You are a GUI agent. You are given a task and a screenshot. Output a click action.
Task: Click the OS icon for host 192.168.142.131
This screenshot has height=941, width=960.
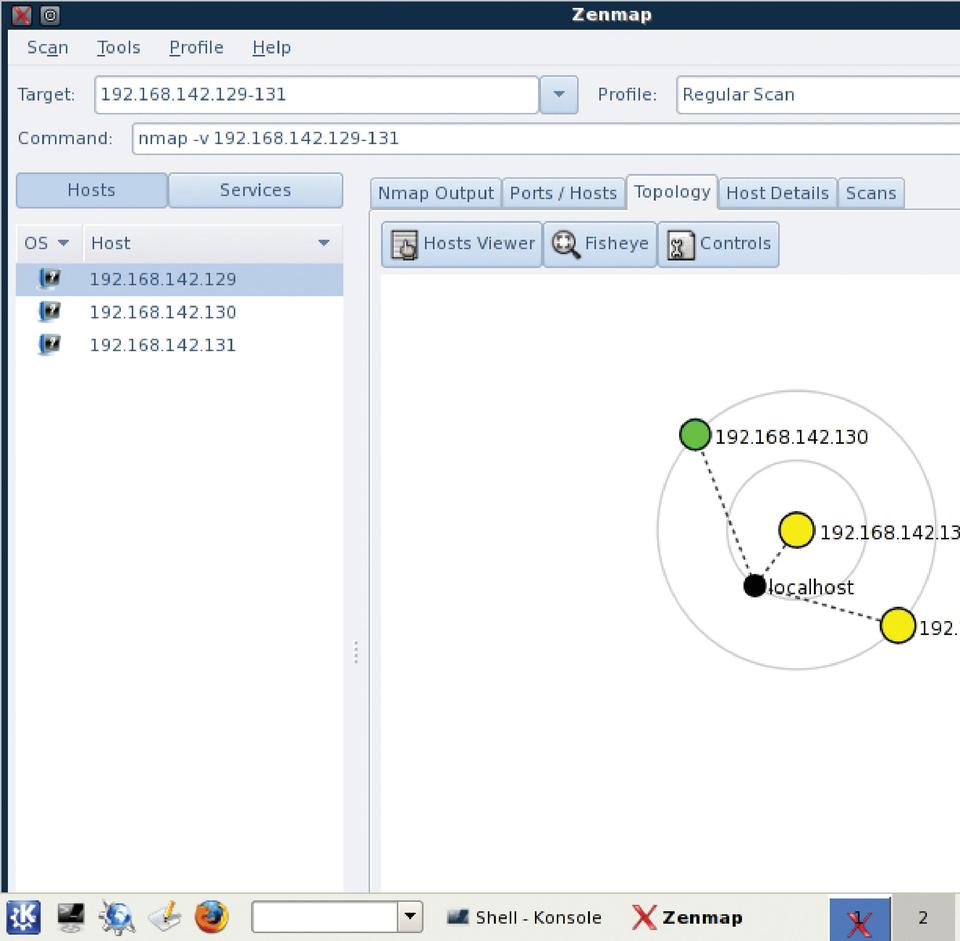pos(49,345)
